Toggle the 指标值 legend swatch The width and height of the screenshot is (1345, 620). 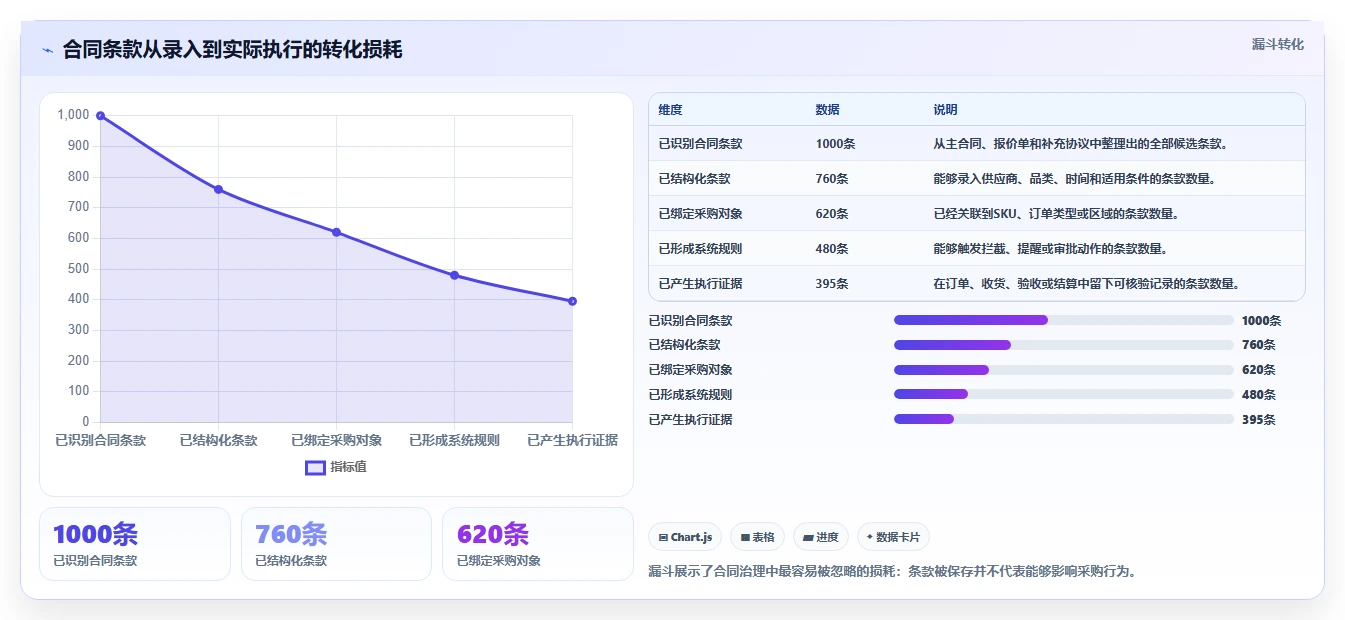[315, 467]
